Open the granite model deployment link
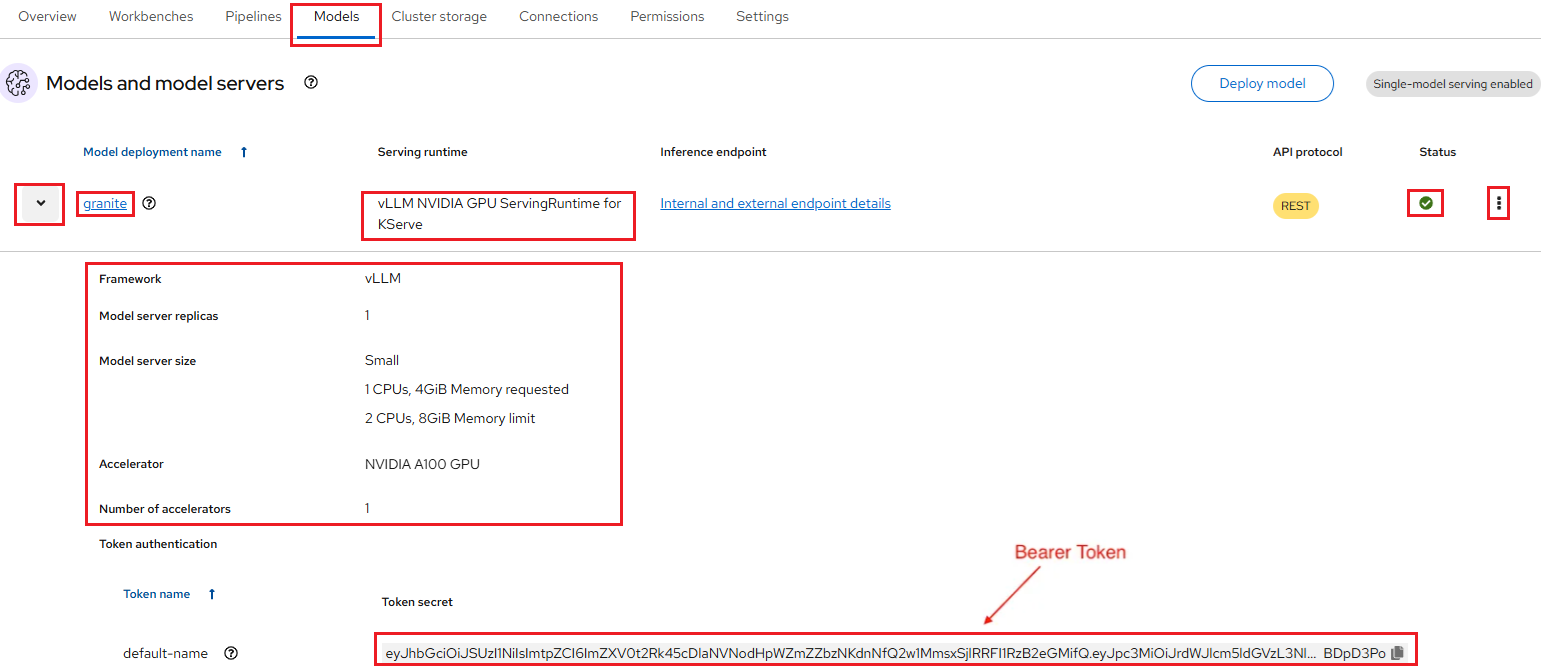The width and height of the screenshot is (1541, 667). [105, 203]
